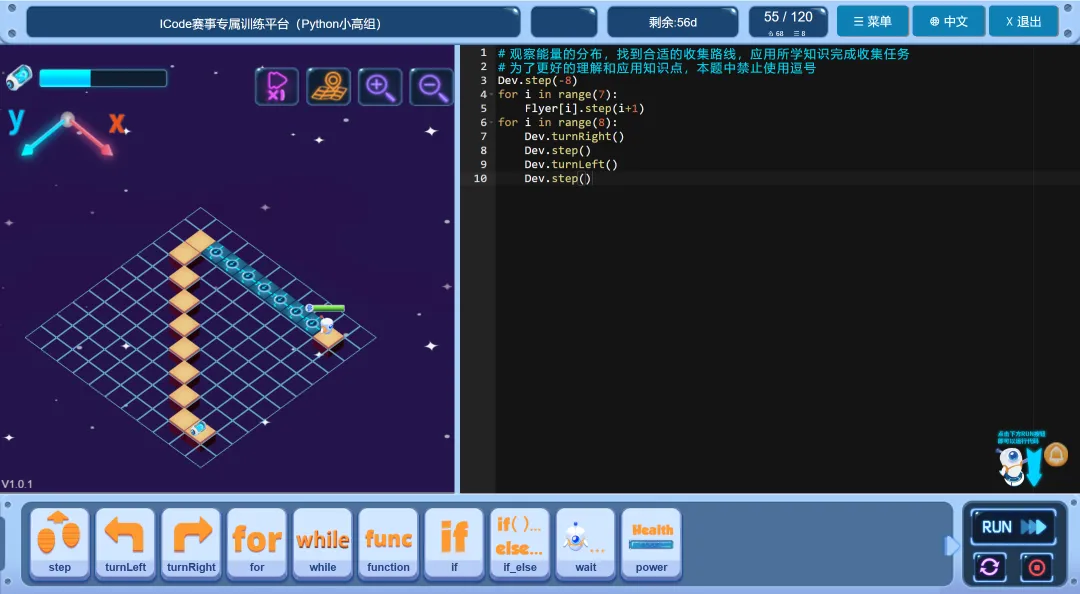Zoom out of the game scene
This screenshot has width=1080, height=594.
click(432, 87)
